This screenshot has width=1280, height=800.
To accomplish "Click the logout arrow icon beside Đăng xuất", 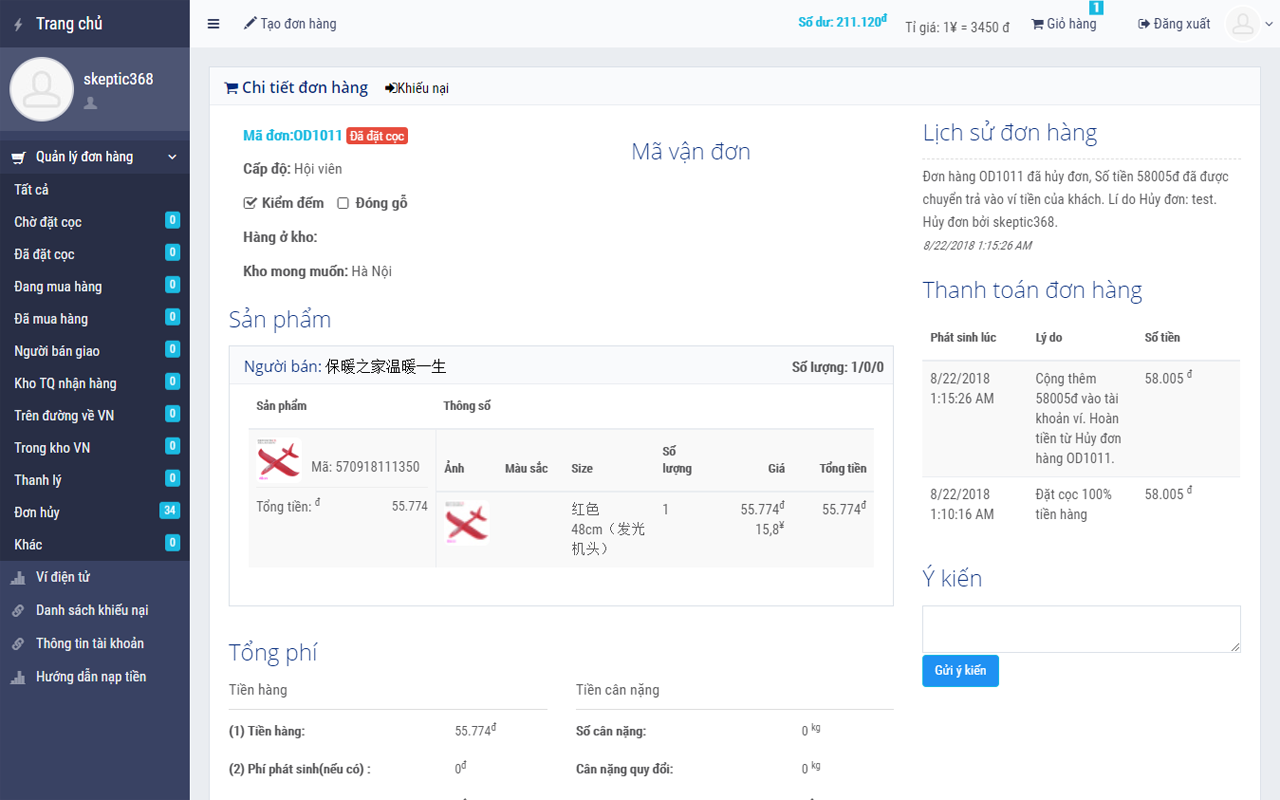I will click(1144, 24).
